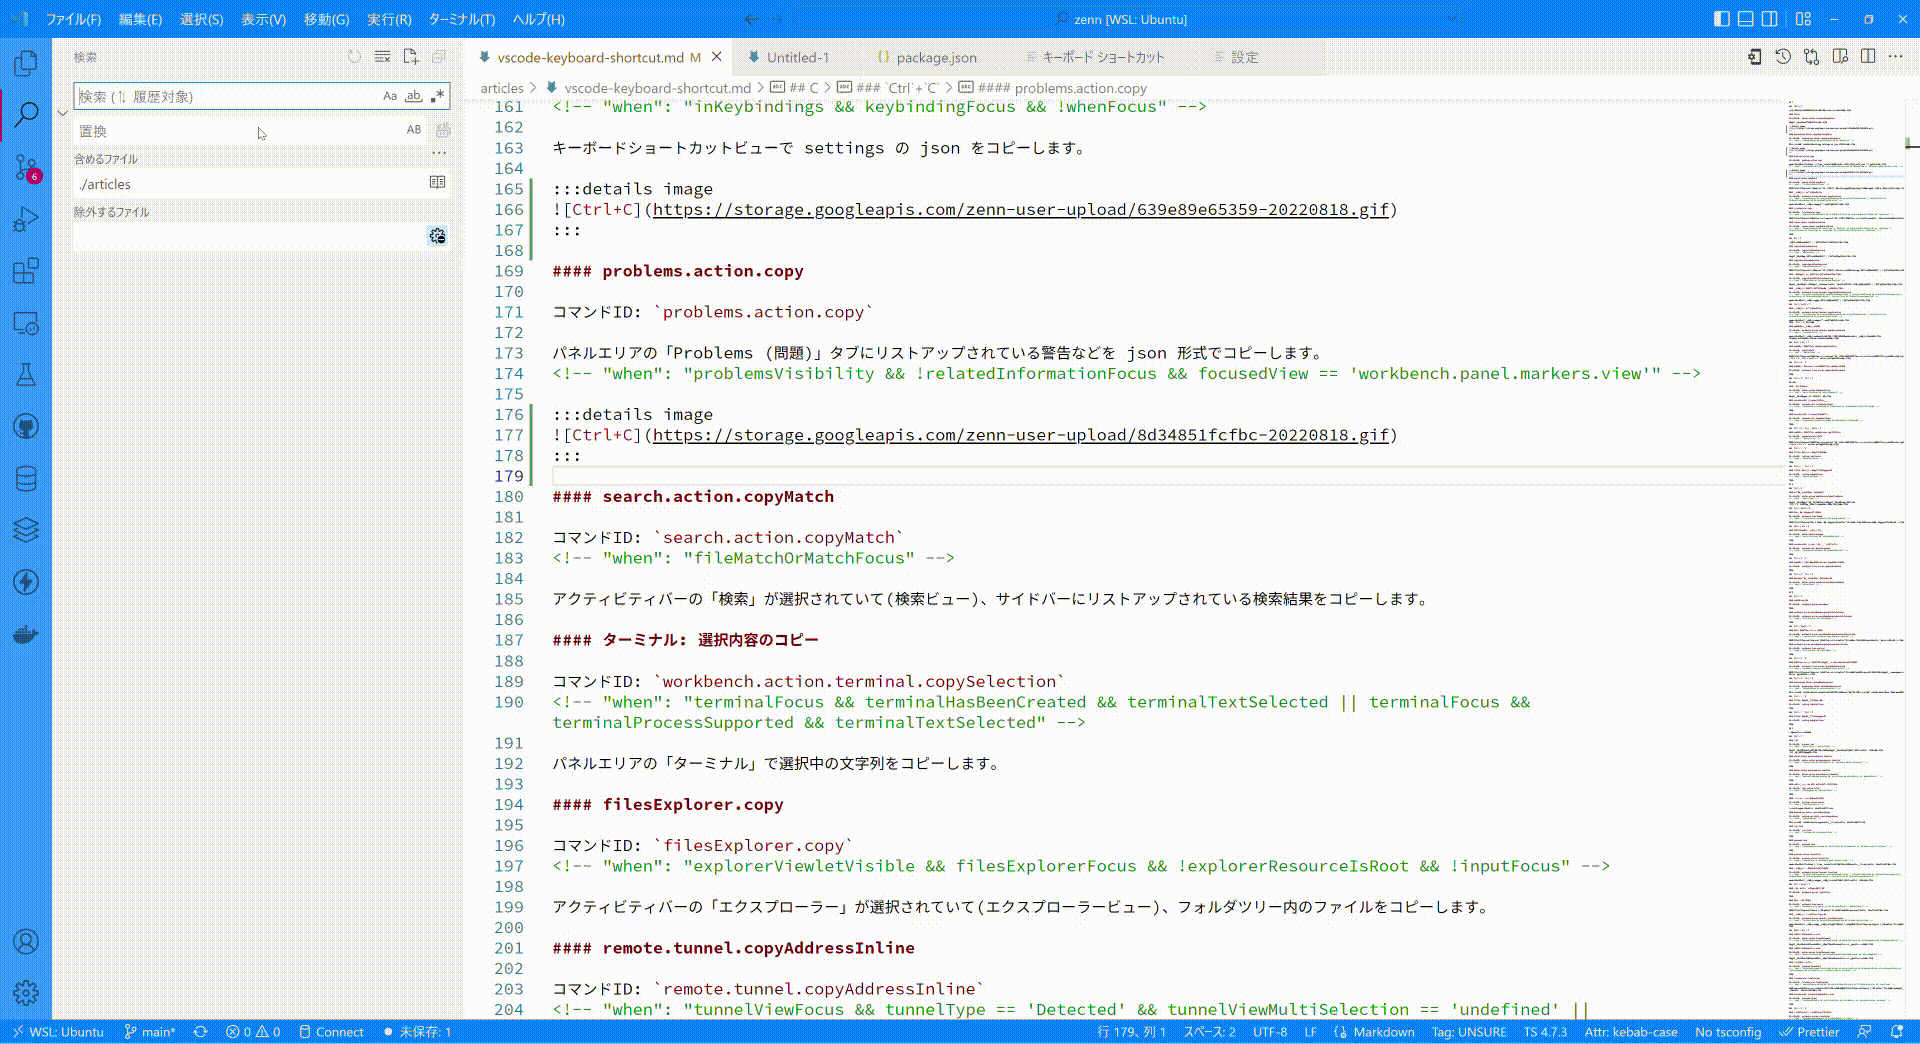Toggle regular expression in search box
Viewport: 1920px width, 1044px height.
click(437, 96)
